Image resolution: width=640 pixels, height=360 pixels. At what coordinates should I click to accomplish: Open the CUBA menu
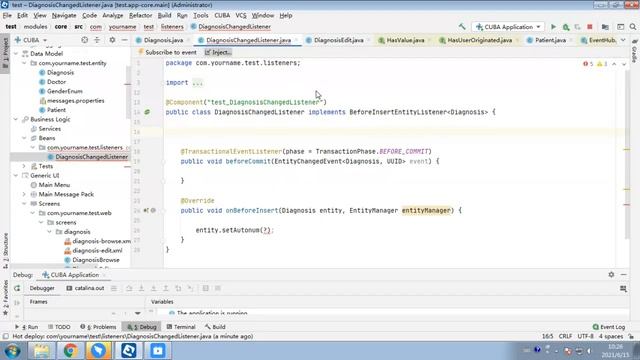click(x=222, y=16)
